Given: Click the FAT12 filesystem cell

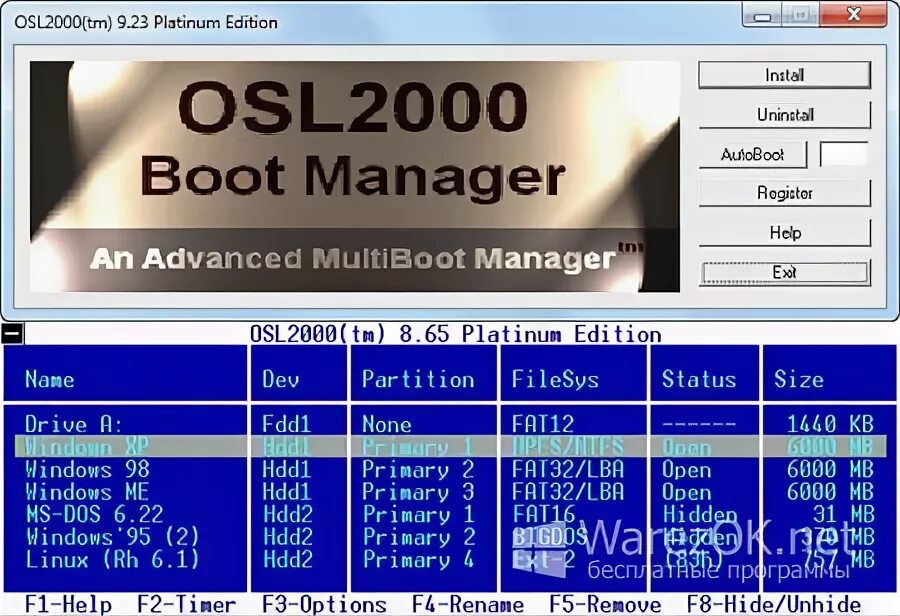Looking at the screenshot, I should (x=542, y=424).
